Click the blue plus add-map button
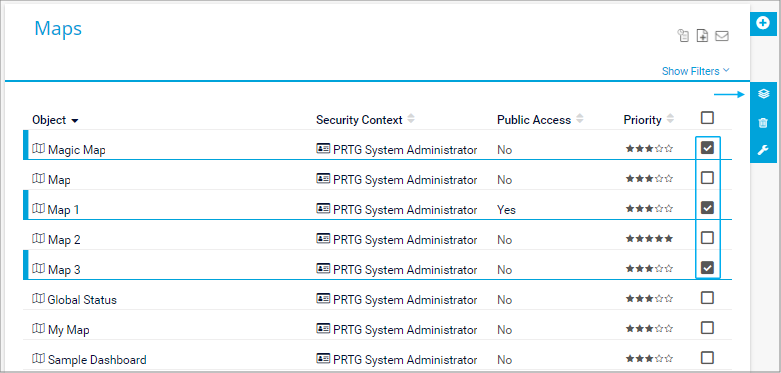The image size is (781, 373). (x=763, y=23)
